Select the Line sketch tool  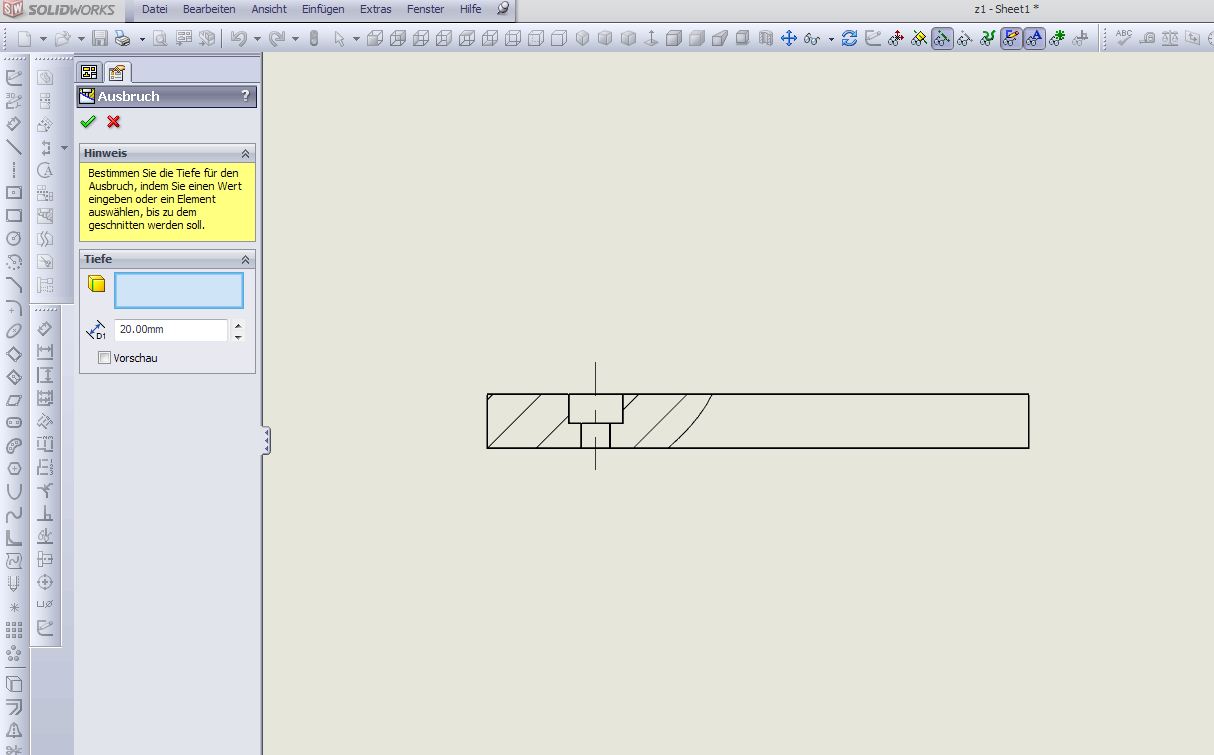(x=14, y=147)
